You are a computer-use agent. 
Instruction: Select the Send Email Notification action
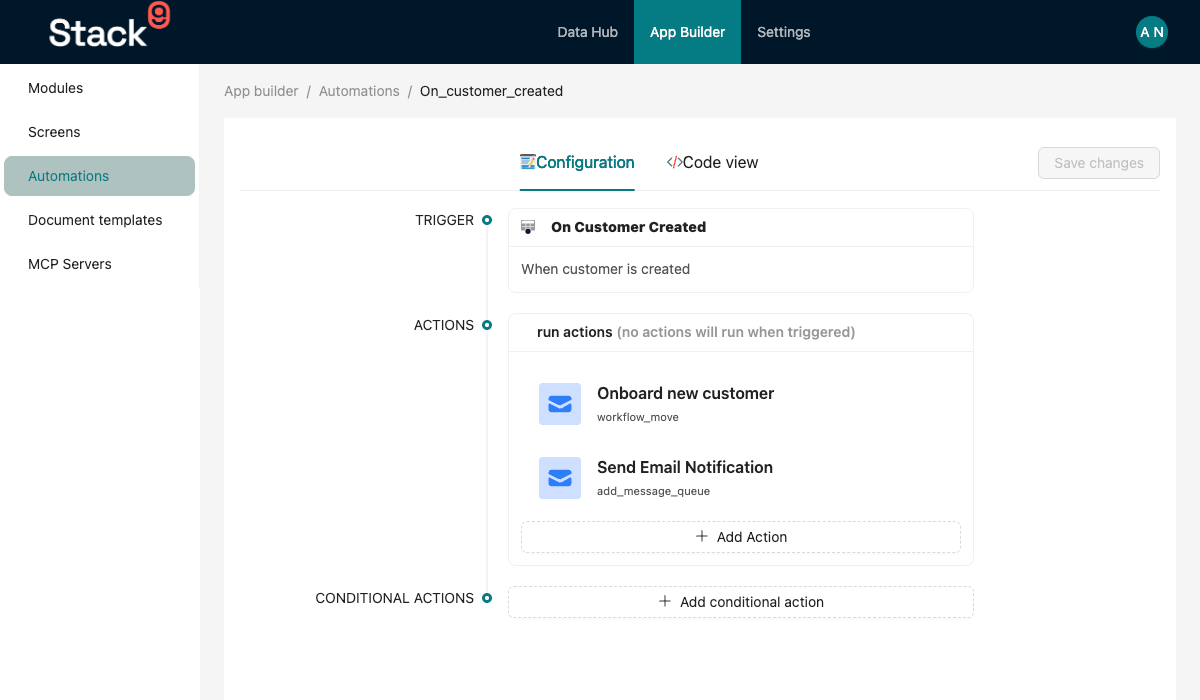[x=741, y=478]
